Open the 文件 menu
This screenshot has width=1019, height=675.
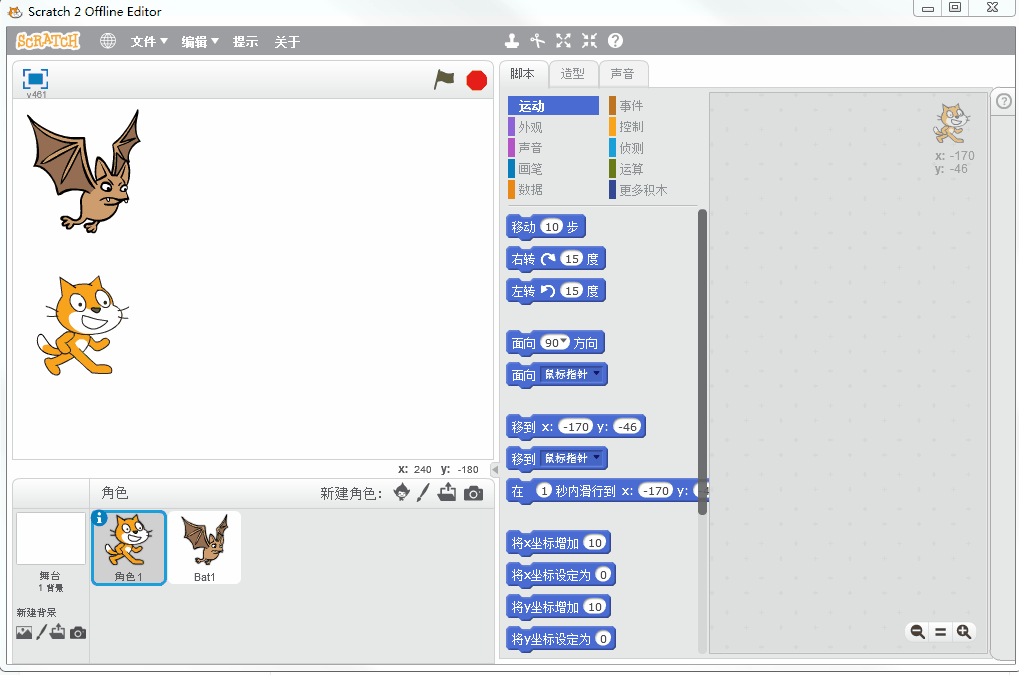point(149,42)
